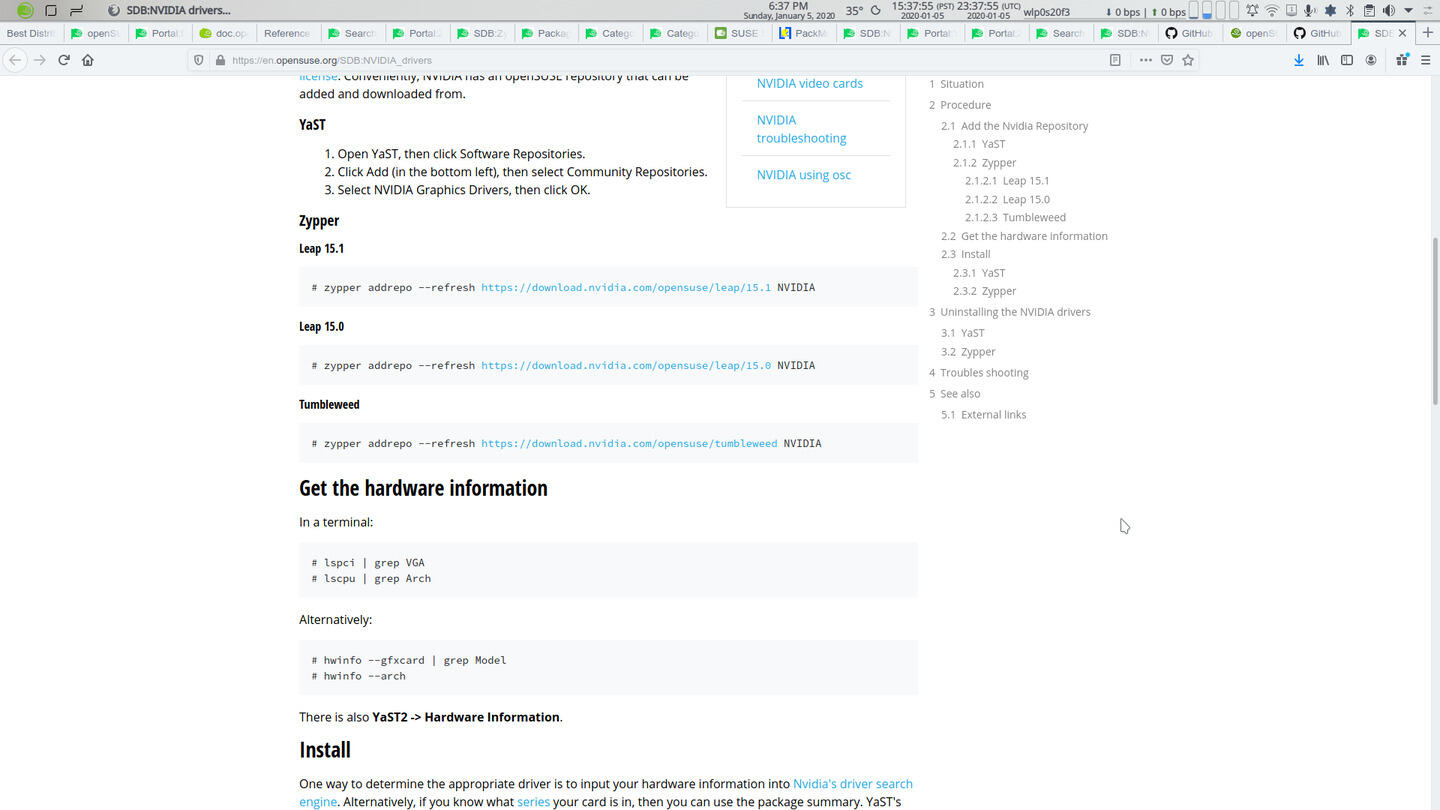Show site security padlock information
1440x810 pixels.
[220, 60]
